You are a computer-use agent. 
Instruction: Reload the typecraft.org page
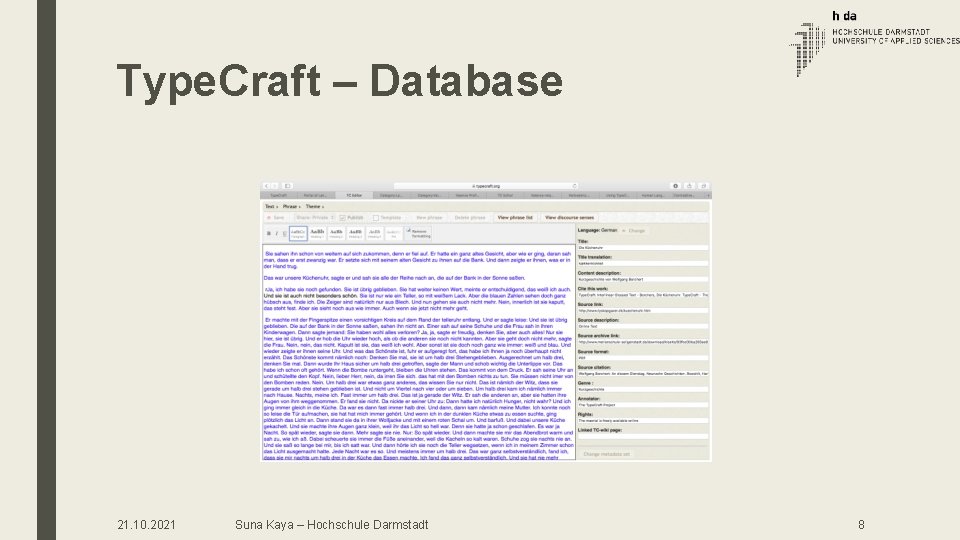[x=574, y=186]
